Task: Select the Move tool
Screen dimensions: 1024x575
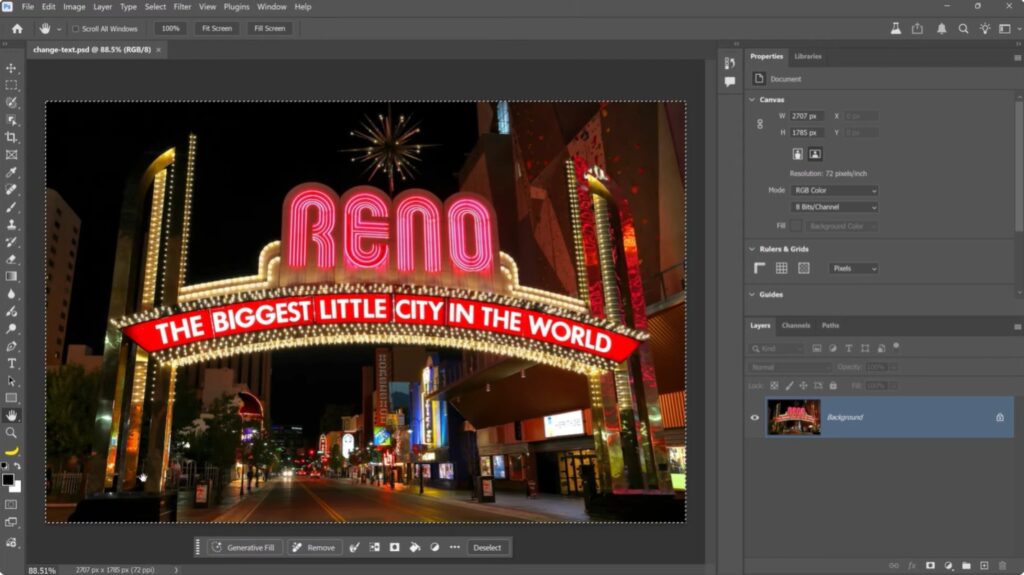Action: 11,68
